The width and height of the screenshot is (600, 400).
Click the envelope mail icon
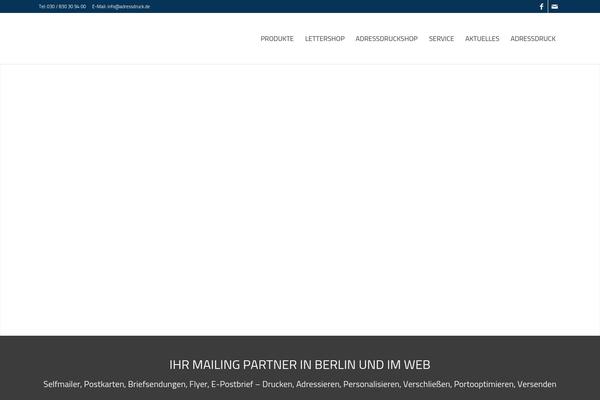[x=555, y=6]
